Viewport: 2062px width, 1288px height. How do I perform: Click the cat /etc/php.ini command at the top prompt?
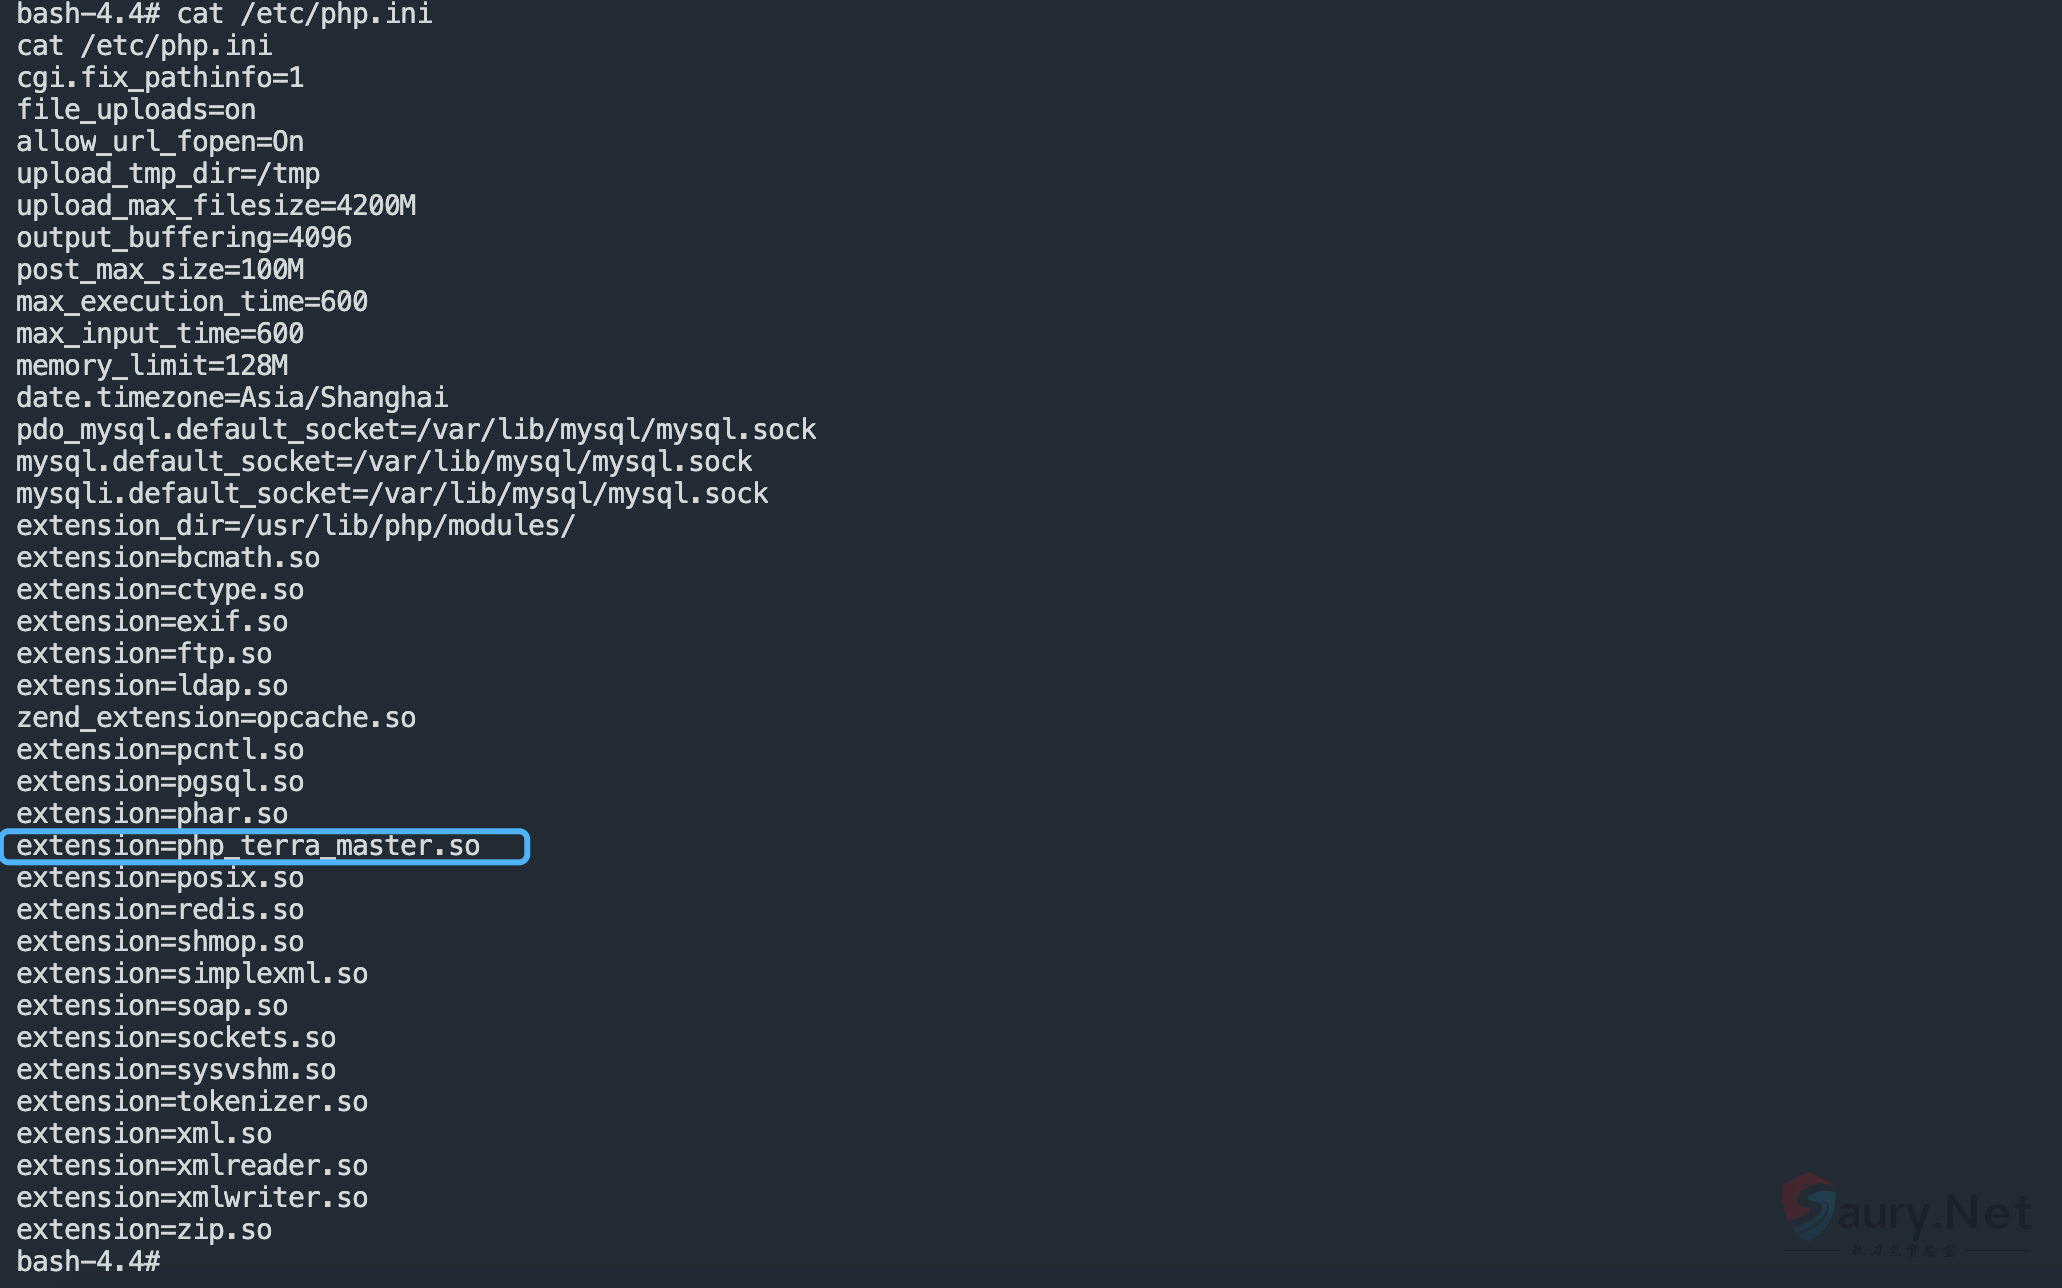click(304, 14)
